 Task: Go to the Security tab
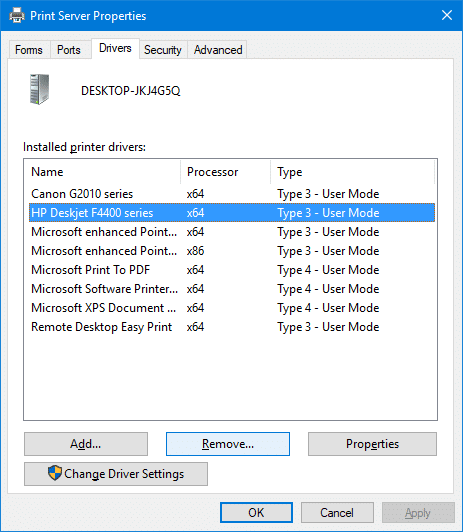[163, 50]
